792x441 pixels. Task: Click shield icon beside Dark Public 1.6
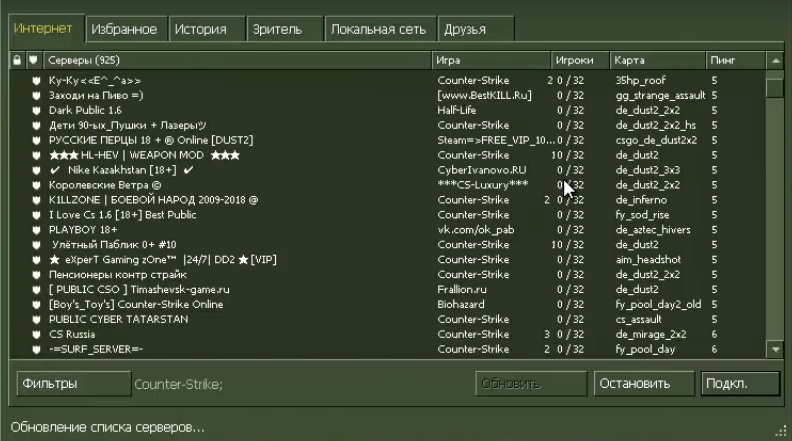tap(36, 111)
